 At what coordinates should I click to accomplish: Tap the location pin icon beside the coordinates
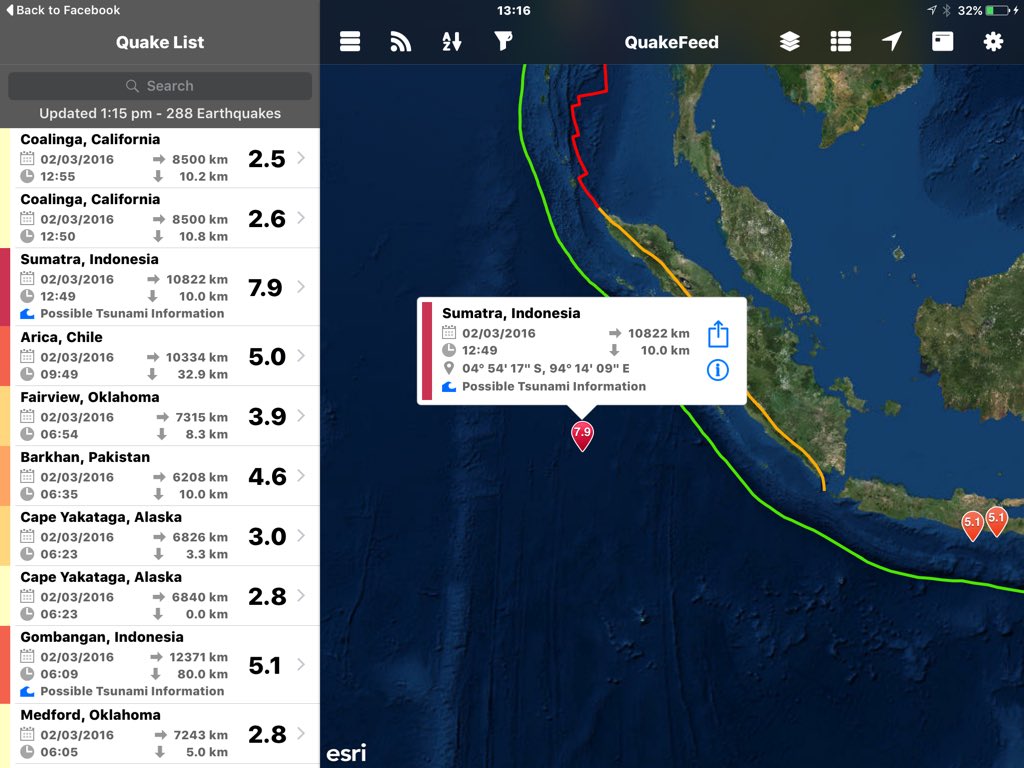click(x=449, y=368)
